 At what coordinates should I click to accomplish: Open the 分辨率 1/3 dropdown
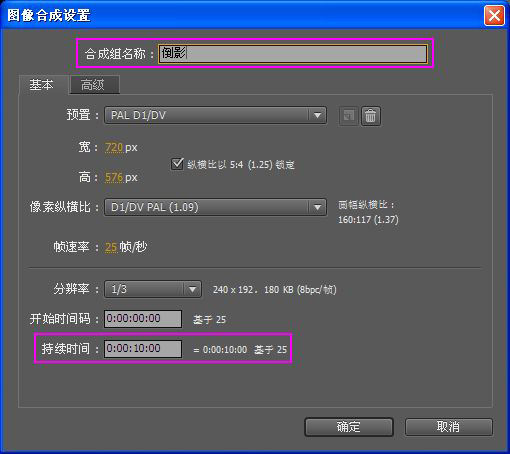(153, 289)
